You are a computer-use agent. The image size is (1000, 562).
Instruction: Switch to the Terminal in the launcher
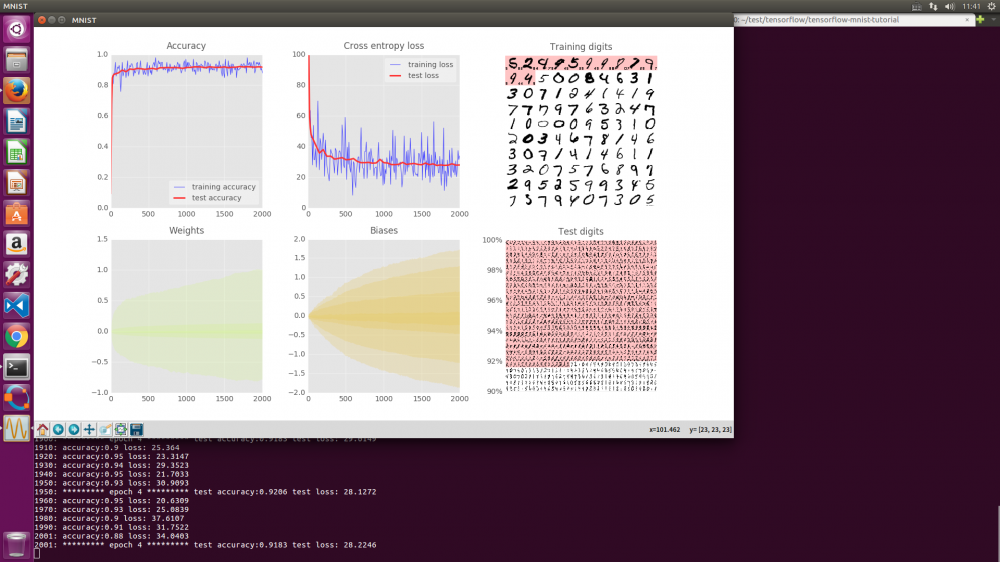16,367
